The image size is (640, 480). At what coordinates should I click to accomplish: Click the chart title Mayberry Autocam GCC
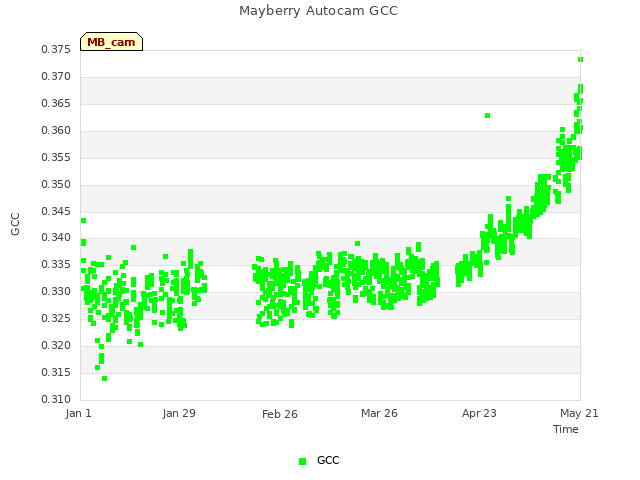[318, 11]
